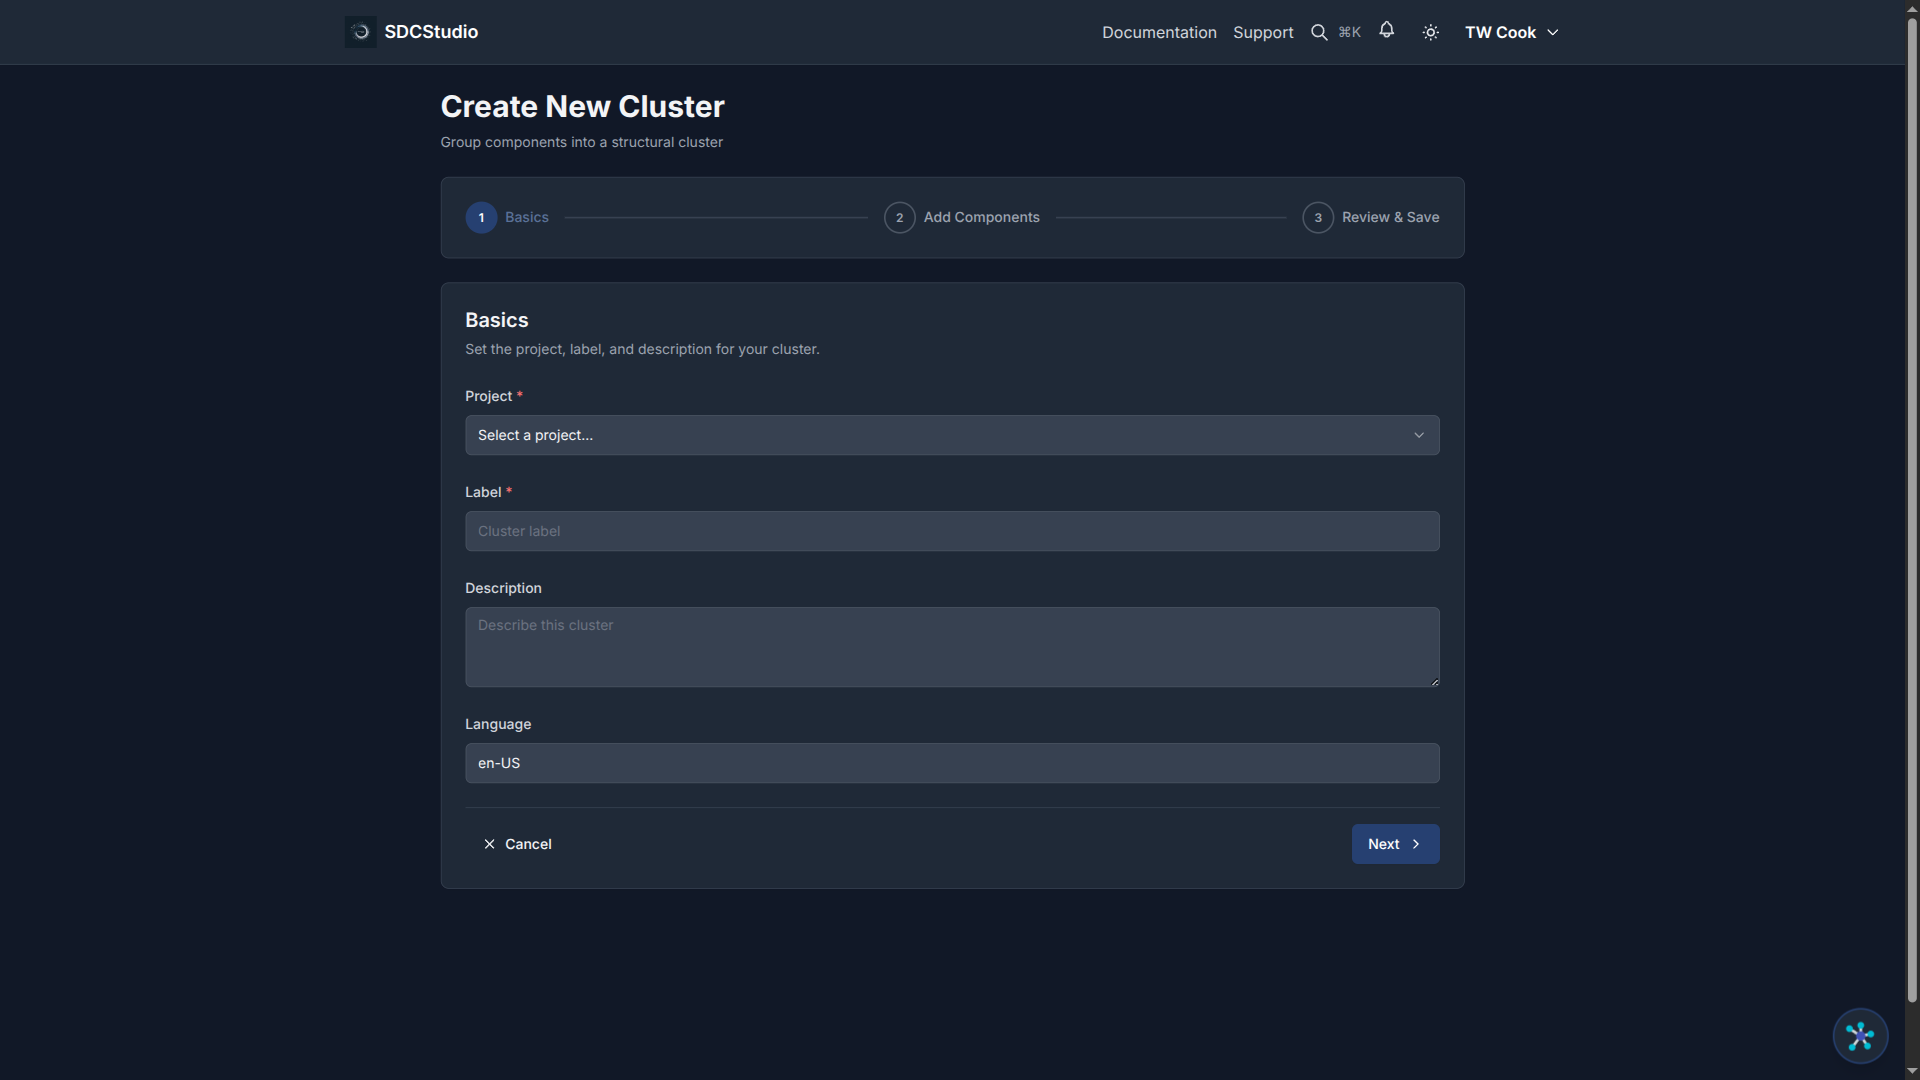Open the Language field showing en-US

point(951,763)
